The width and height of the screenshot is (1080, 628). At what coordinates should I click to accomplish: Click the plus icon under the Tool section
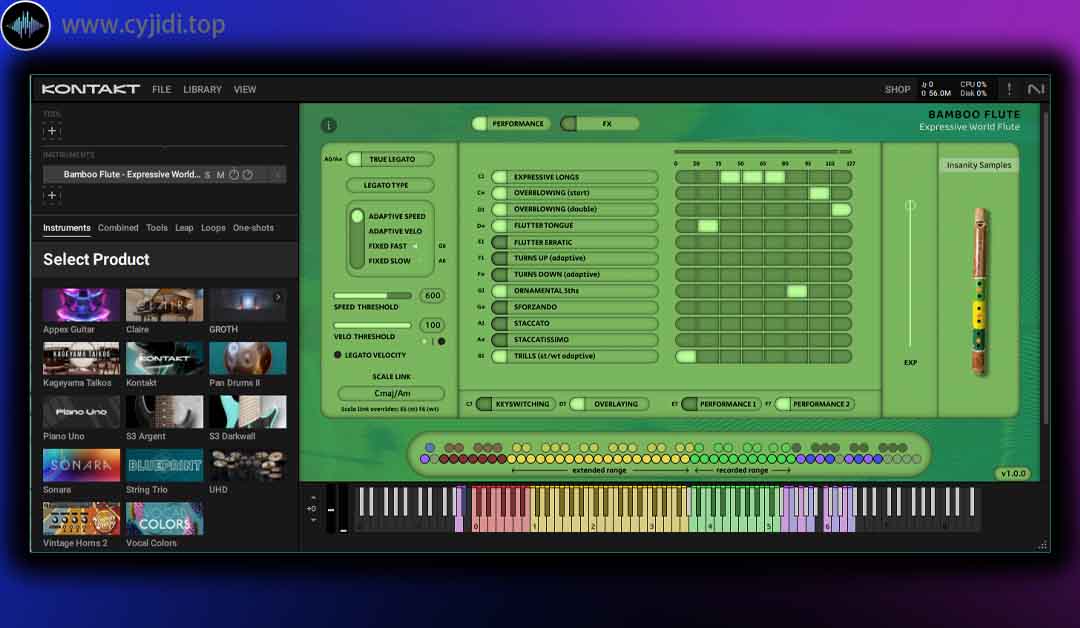(52, 131)
